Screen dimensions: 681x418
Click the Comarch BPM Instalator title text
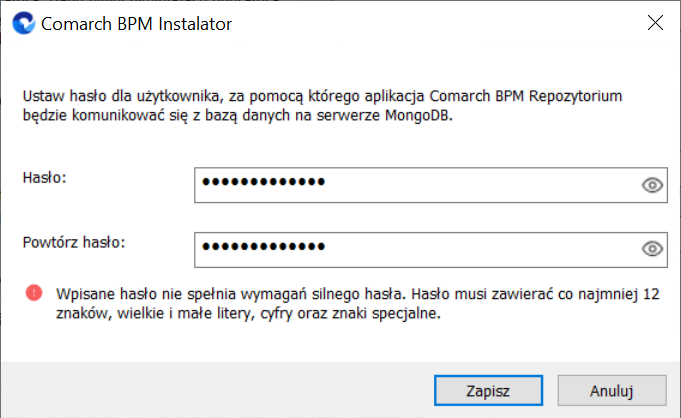coord(136,24)
